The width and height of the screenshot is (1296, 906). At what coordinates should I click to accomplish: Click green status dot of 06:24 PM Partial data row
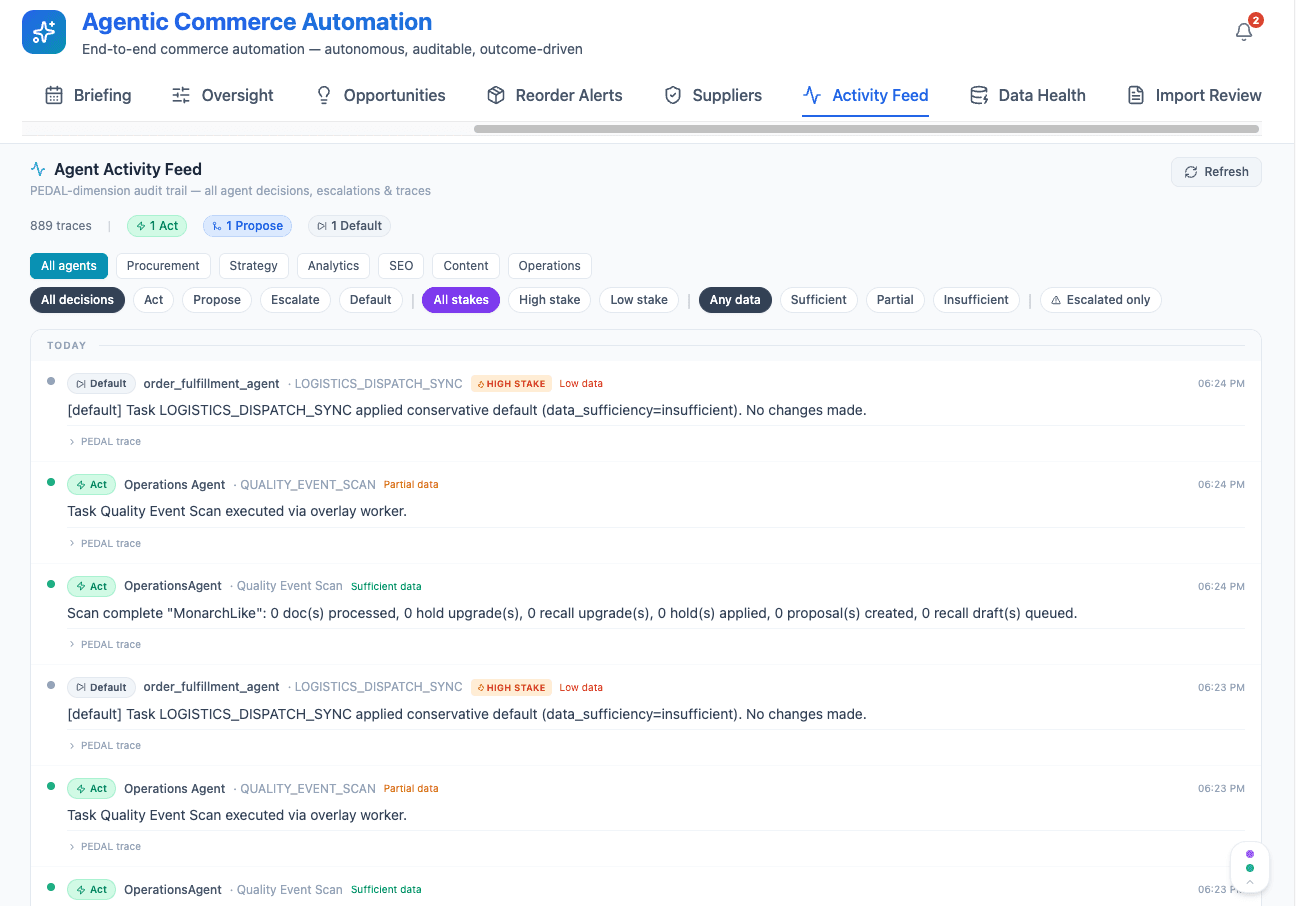[x=51, y=482]
